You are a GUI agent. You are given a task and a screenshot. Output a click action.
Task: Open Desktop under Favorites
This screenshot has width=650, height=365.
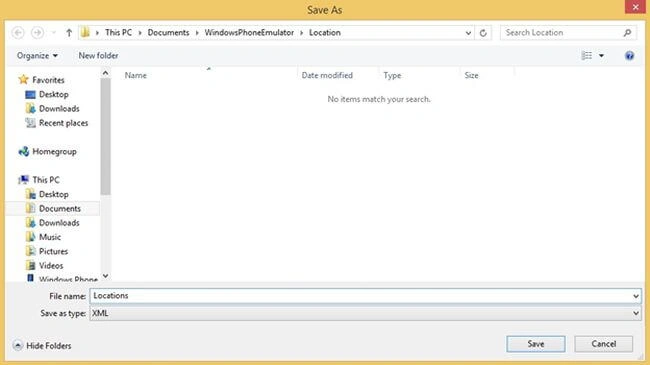pos(53,94)
